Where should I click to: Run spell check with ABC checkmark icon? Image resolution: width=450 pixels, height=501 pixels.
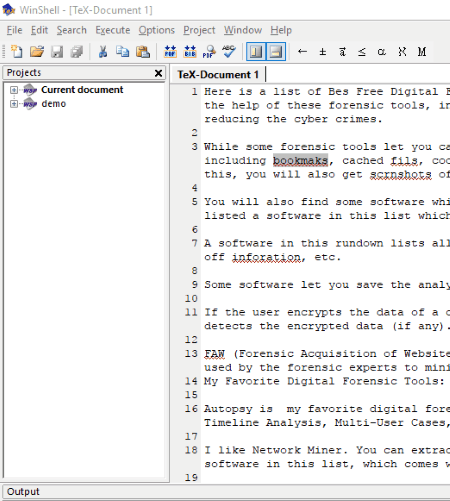click(229, 52)
